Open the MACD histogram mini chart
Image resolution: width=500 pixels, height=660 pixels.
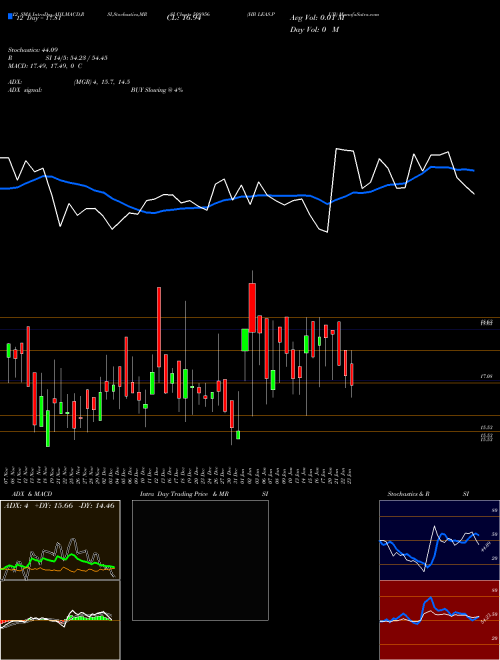point(61,620)
